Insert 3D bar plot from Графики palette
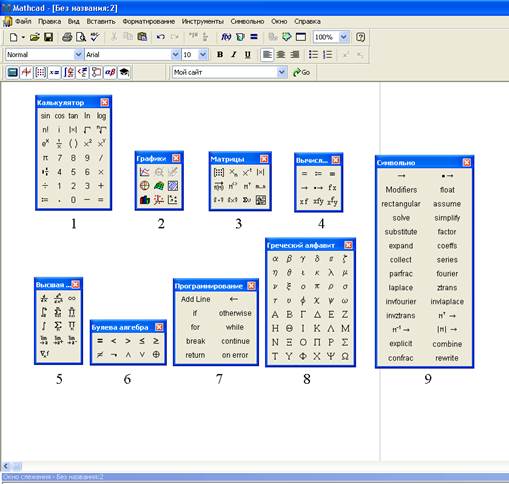Screen dimensions: 509x484 145,200
